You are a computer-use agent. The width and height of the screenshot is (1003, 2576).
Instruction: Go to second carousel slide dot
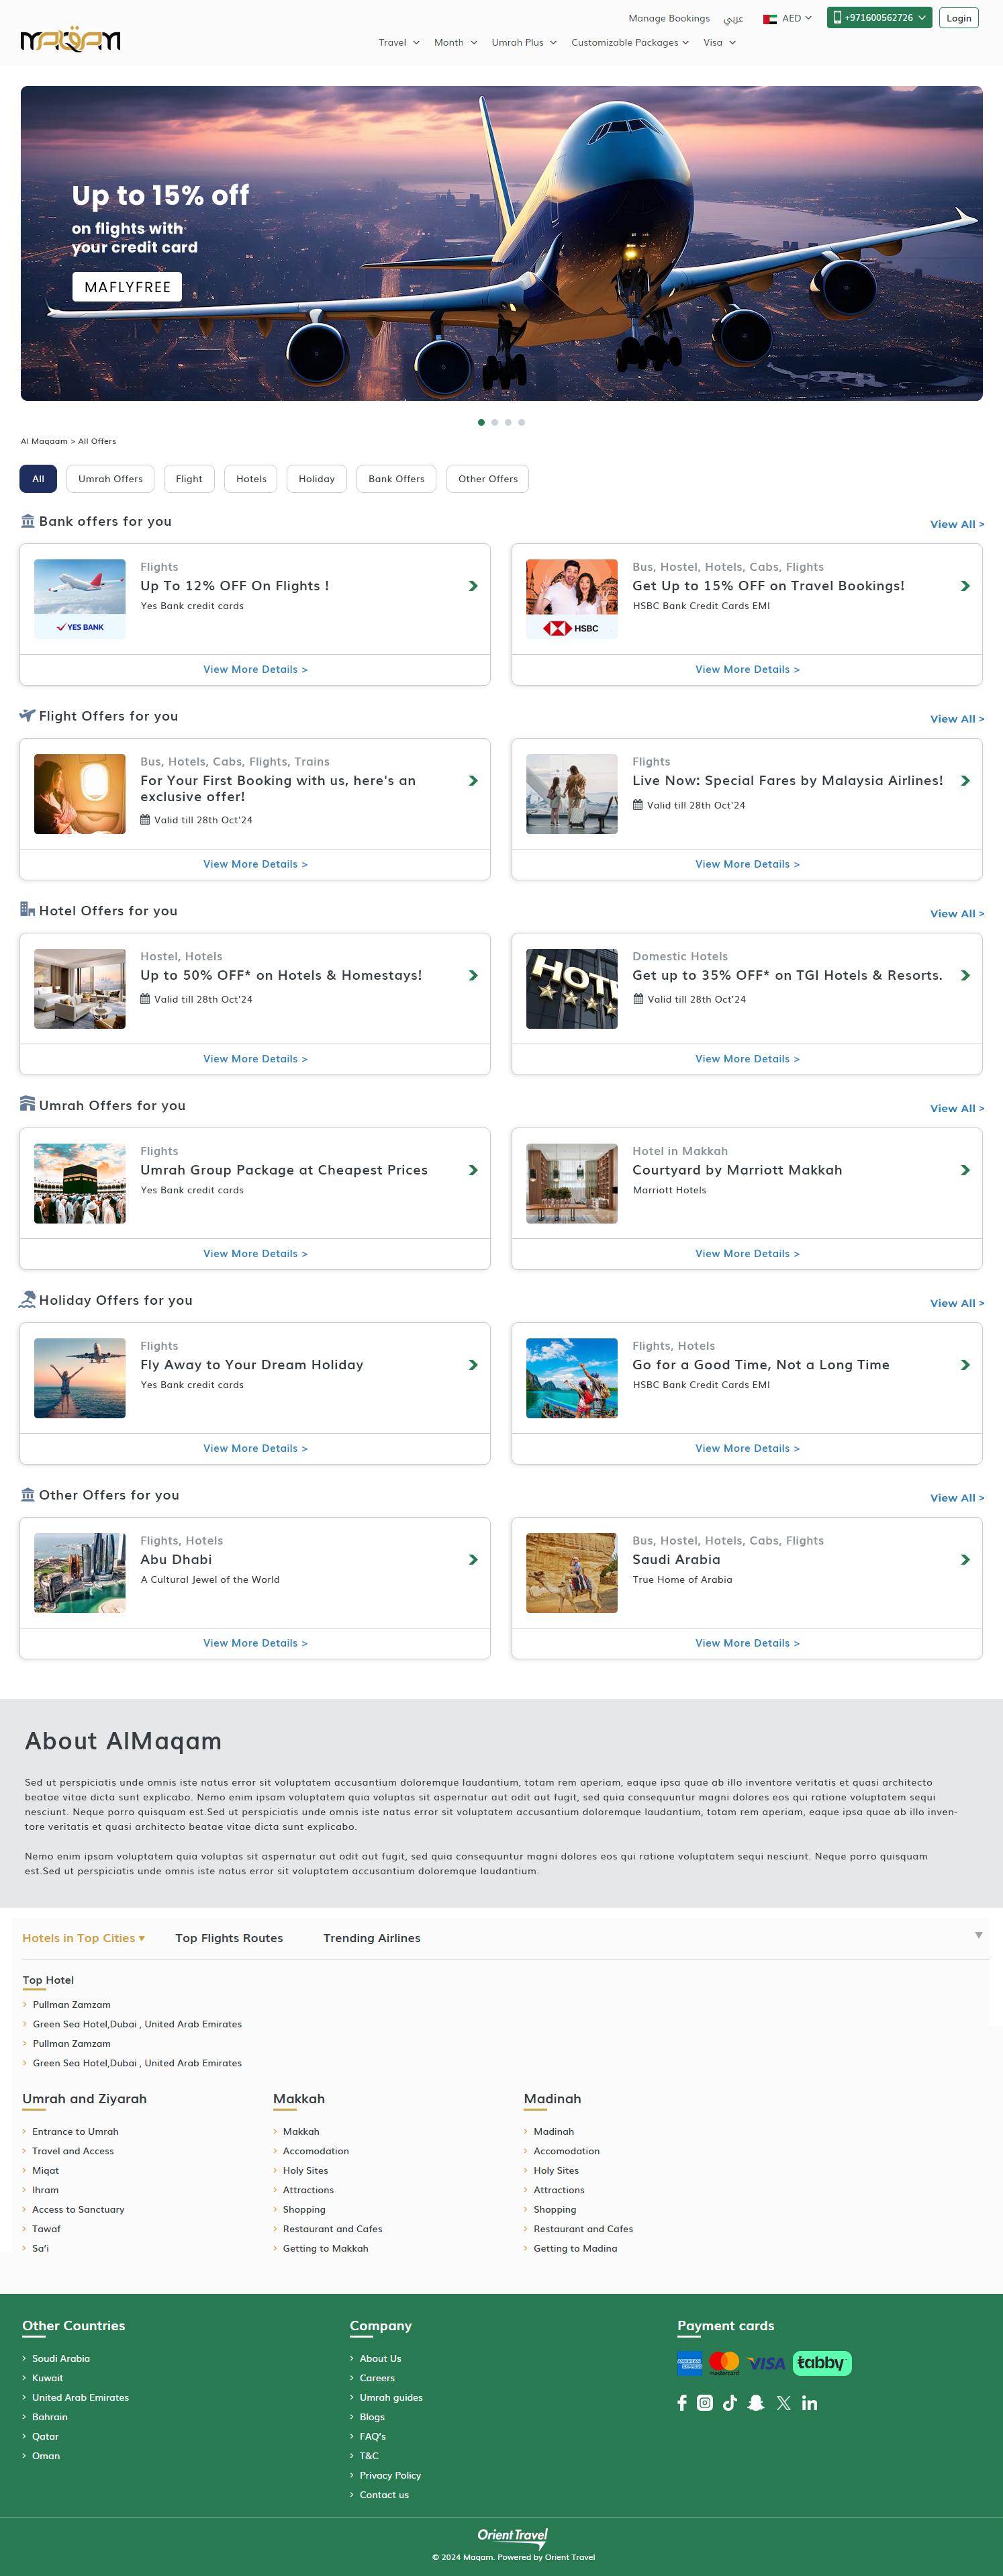(495, 422)
